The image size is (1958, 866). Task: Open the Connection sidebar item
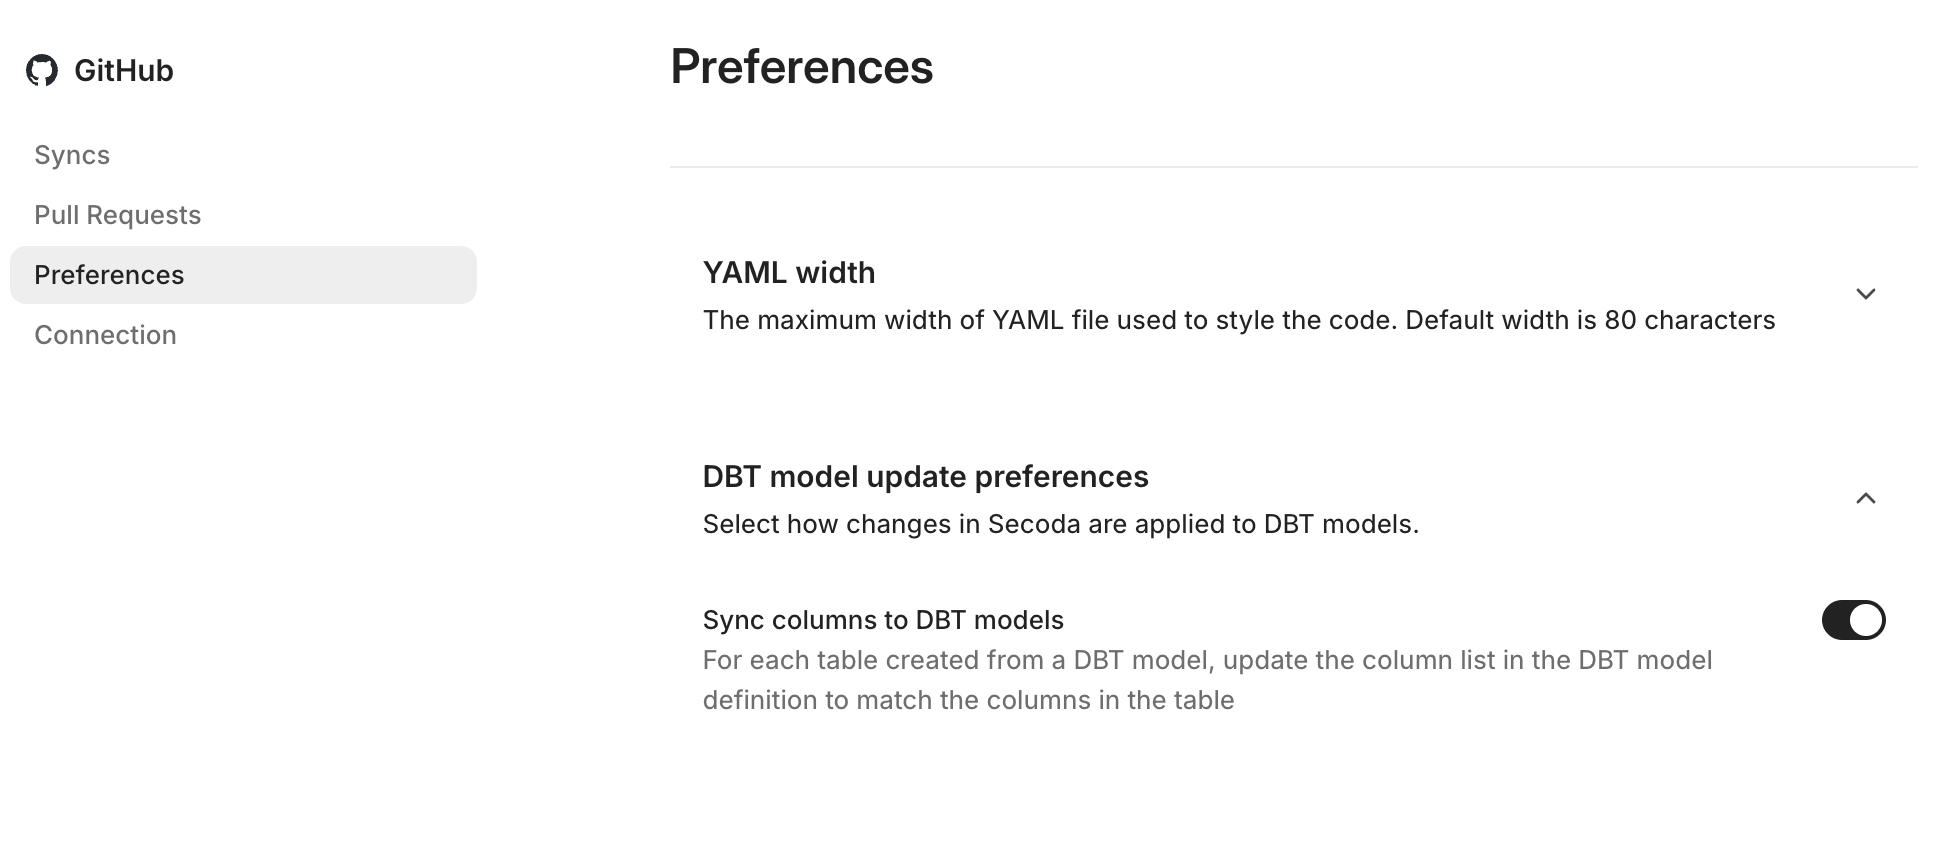[105, 335]
